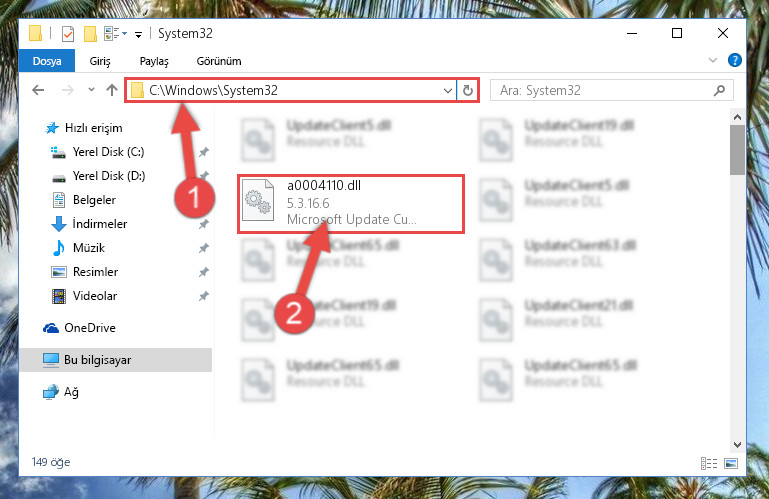Switch to details view icon in status bar
Screen dimensions: 769x499
(x=708, y=463)
